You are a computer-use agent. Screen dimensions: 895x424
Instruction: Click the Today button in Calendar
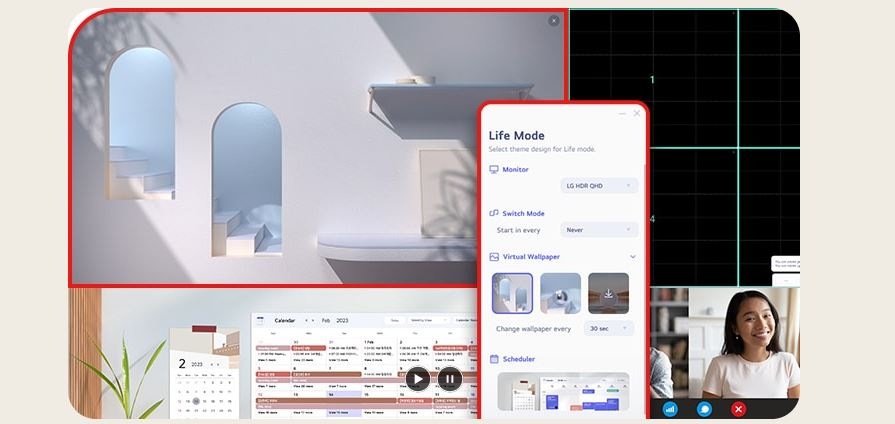pos(394,321)
